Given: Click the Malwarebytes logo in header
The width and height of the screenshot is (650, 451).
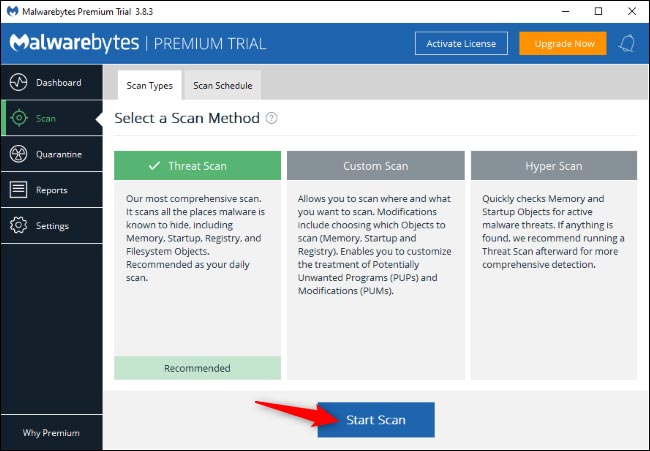Looking at the screenshot, I should (x=74, y=43).
